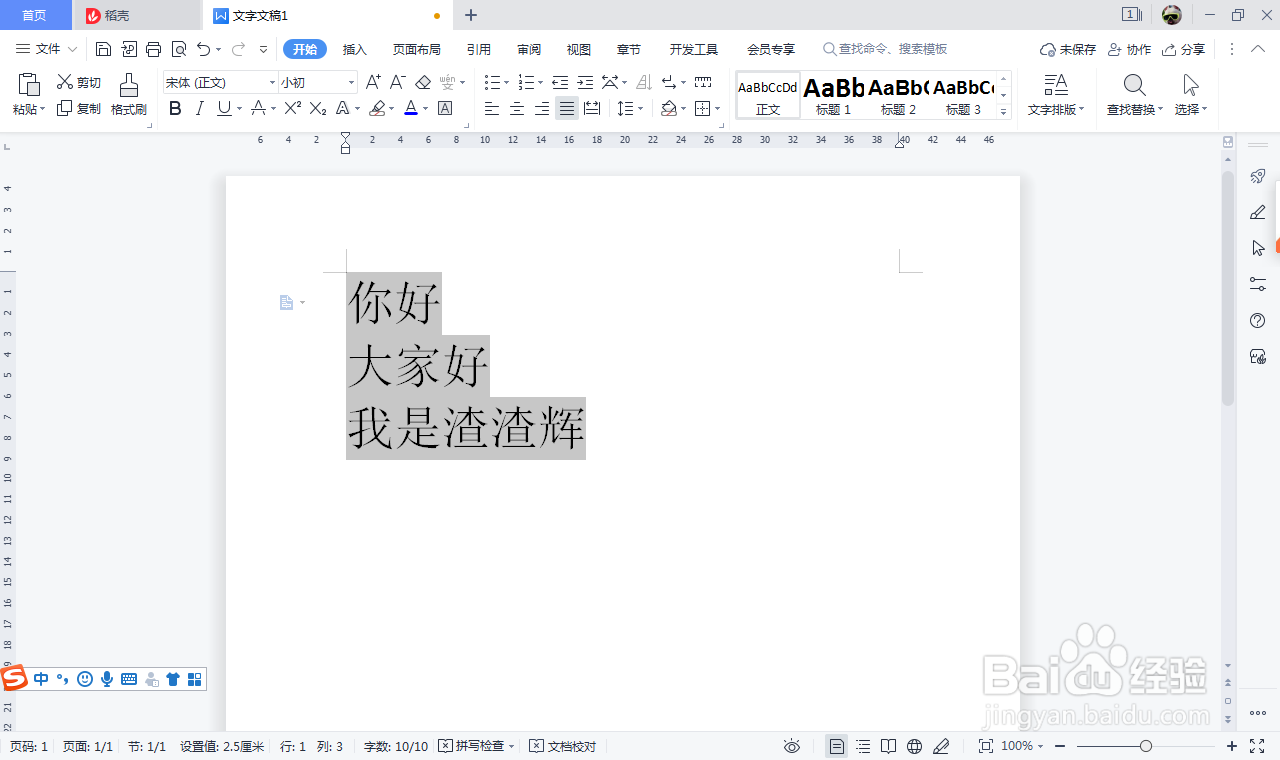The image size is (1280, 760).
Task: Activate voice input microphone in Sogou toolbar
Action: click(107, 679)
